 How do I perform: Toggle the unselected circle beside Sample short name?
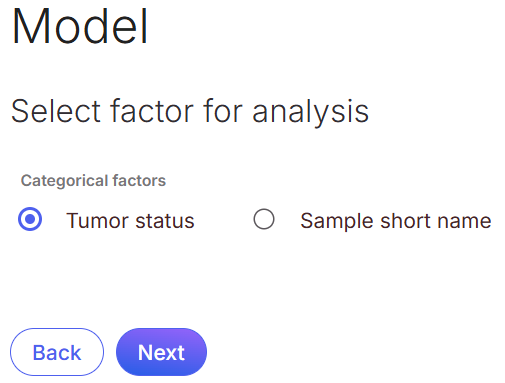[264, 219]
